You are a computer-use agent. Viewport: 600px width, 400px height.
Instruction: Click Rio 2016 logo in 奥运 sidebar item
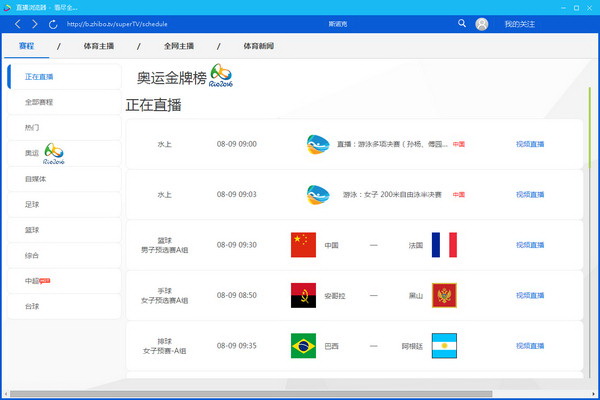tap(54, 153)
